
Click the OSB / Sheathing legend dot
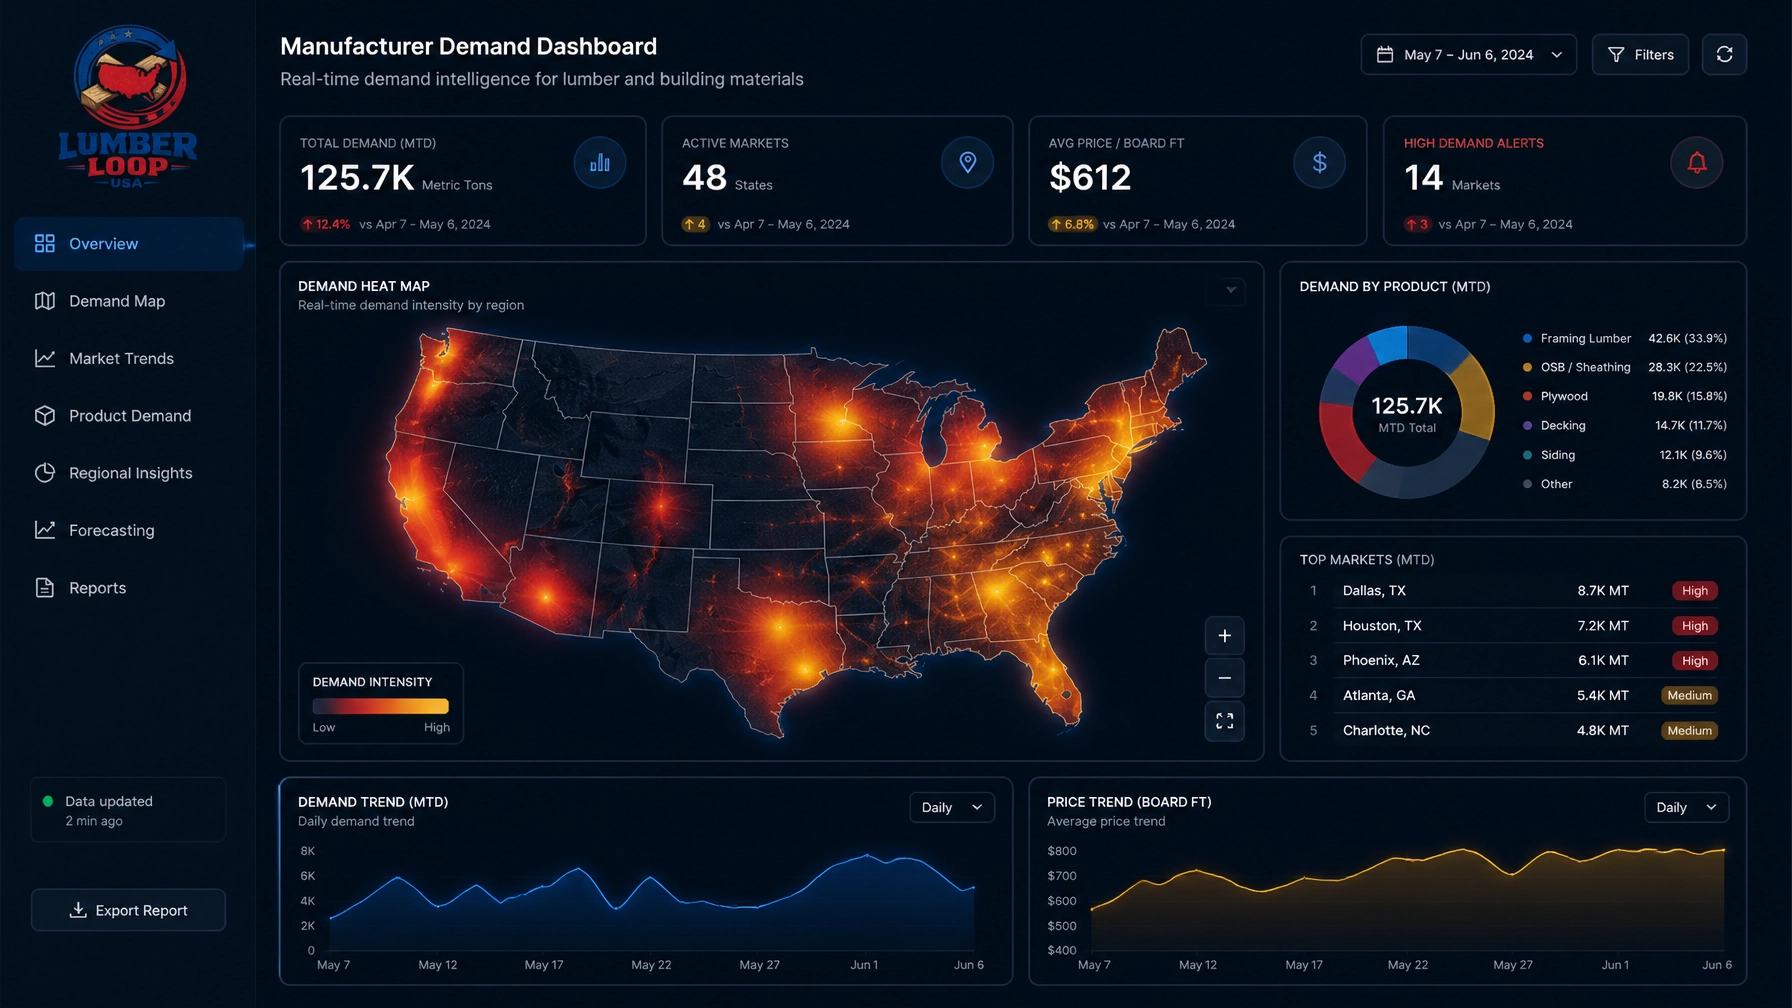[1527, 368]
